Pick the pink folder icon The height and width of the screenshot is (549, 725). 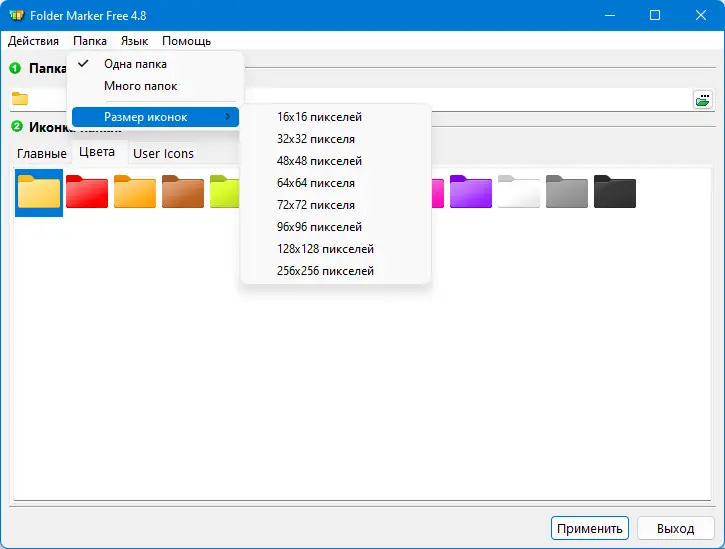438,192
